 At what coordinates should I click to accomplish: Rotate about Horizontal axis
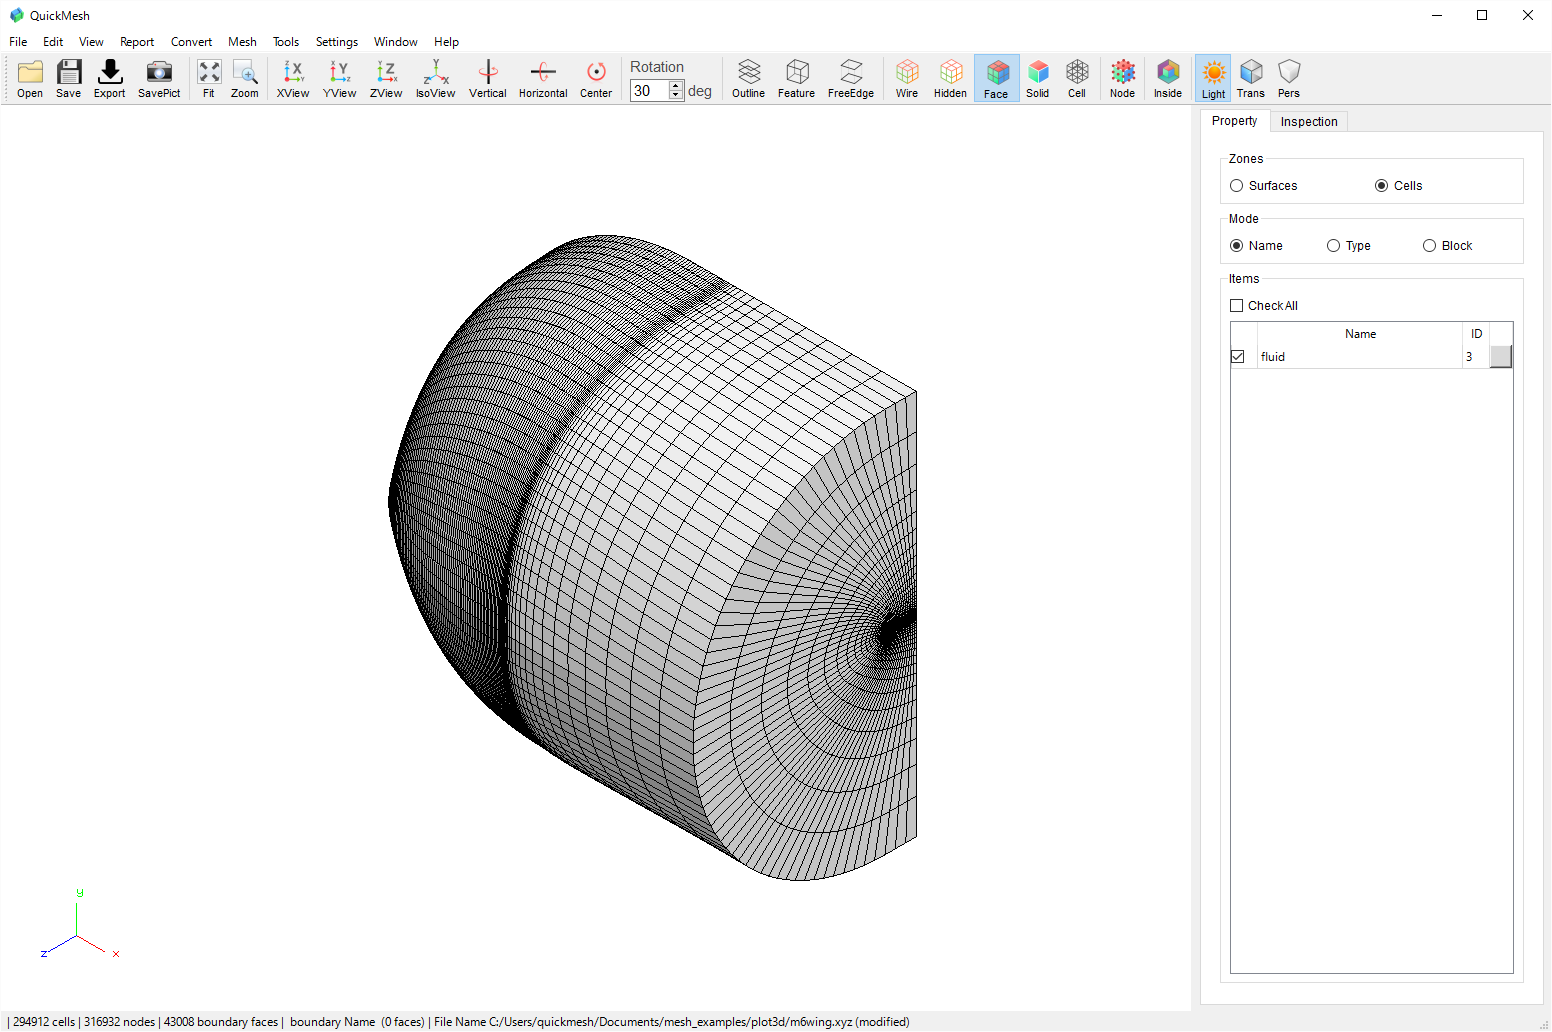pyautogui.click(x=543, y=78)
